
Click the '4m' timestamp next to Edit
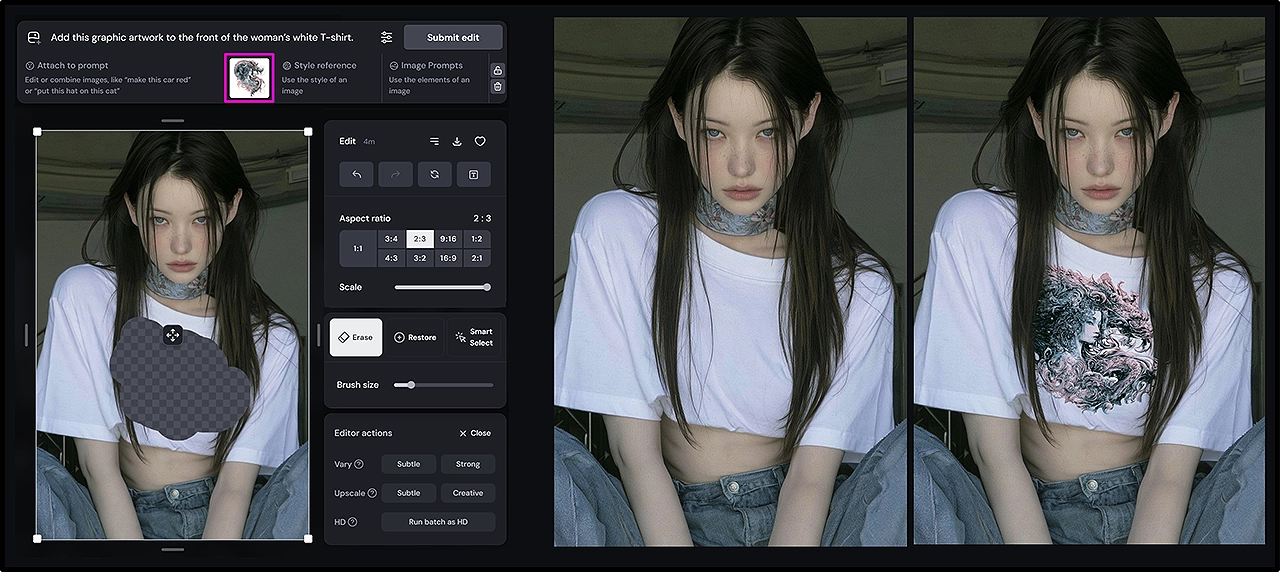(x=369, y=142)
